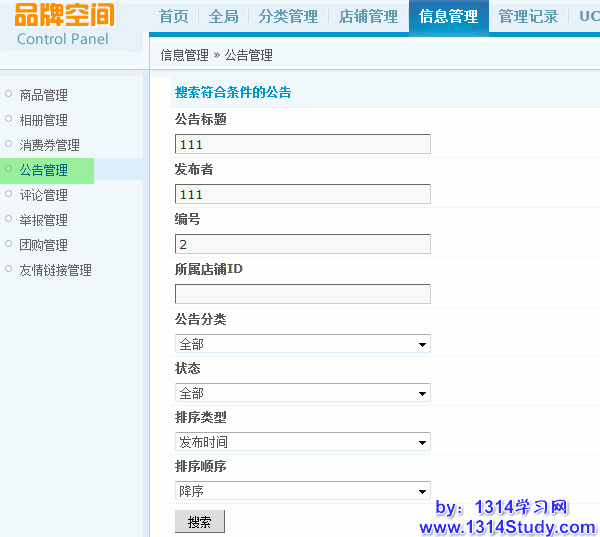Click the 搜索 button
Viewport: 600px width, 537px height.
(x=199, y=522)
